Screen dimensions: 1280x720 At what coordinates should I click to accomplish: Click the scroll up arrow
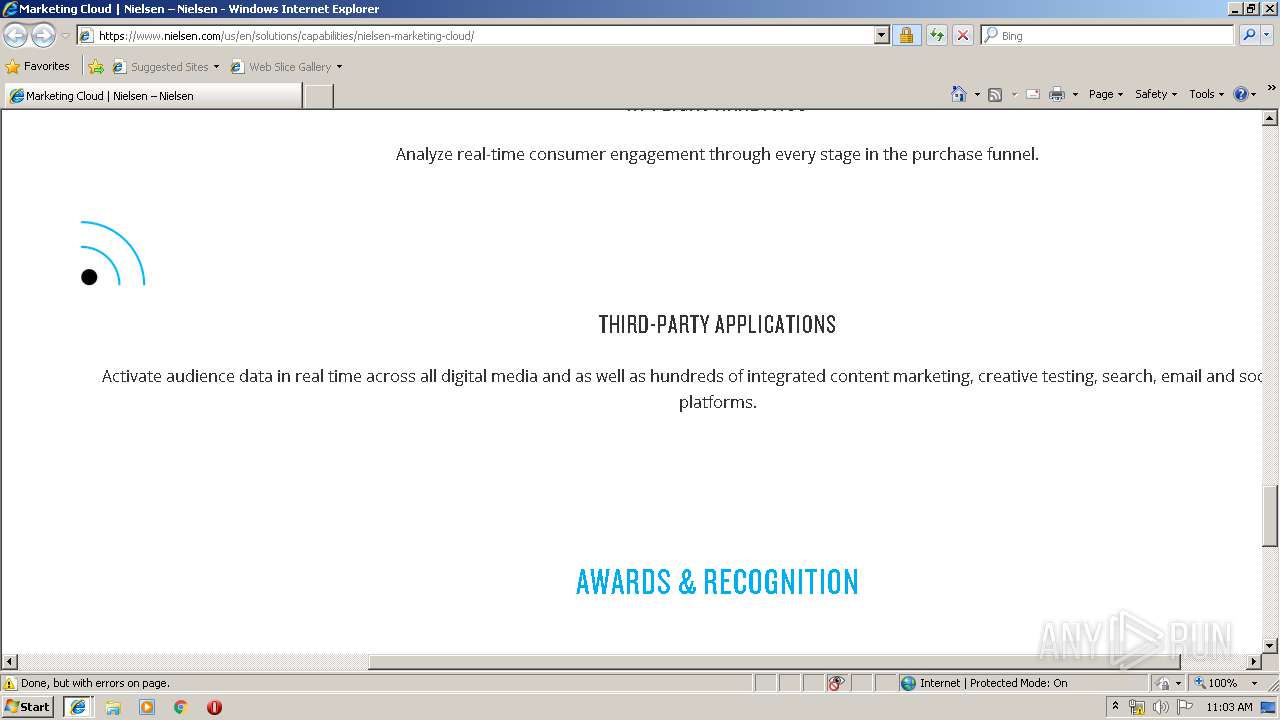[1270, 118]
